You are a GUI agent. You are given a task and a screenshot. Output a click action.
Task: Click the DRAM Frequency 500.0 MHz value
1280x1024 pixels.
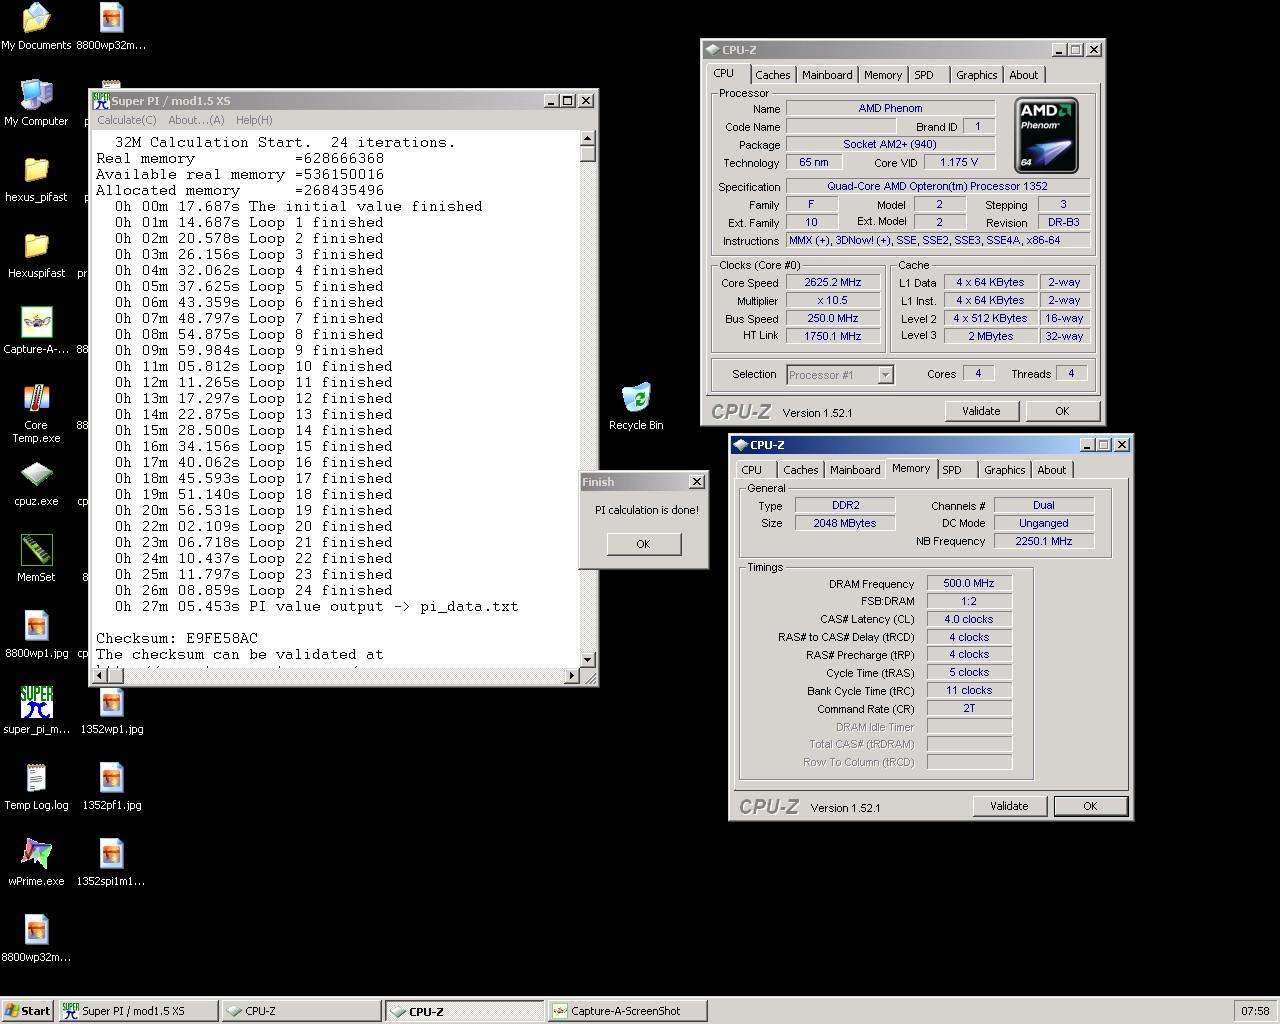pos(969,584)
